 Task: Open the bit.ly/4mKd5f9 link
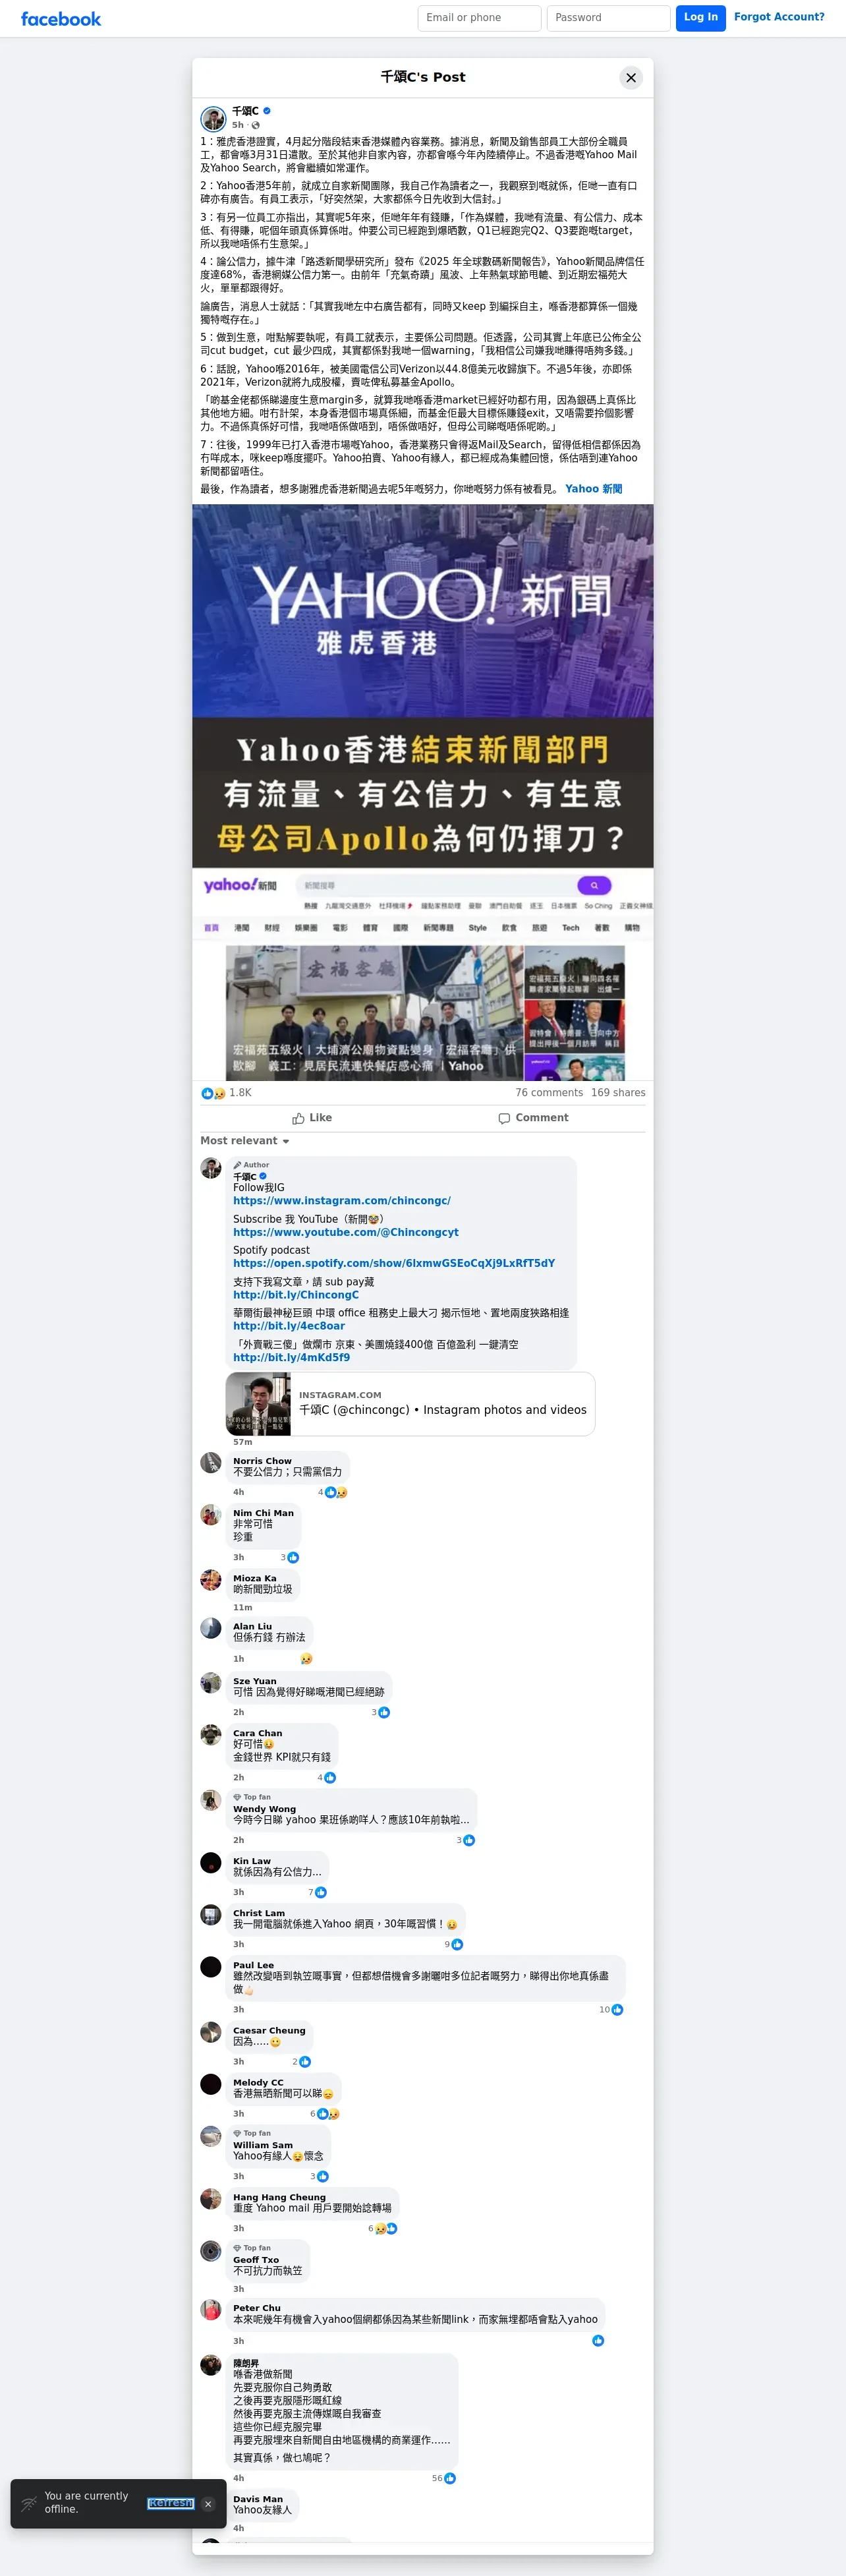[292, 1358]
